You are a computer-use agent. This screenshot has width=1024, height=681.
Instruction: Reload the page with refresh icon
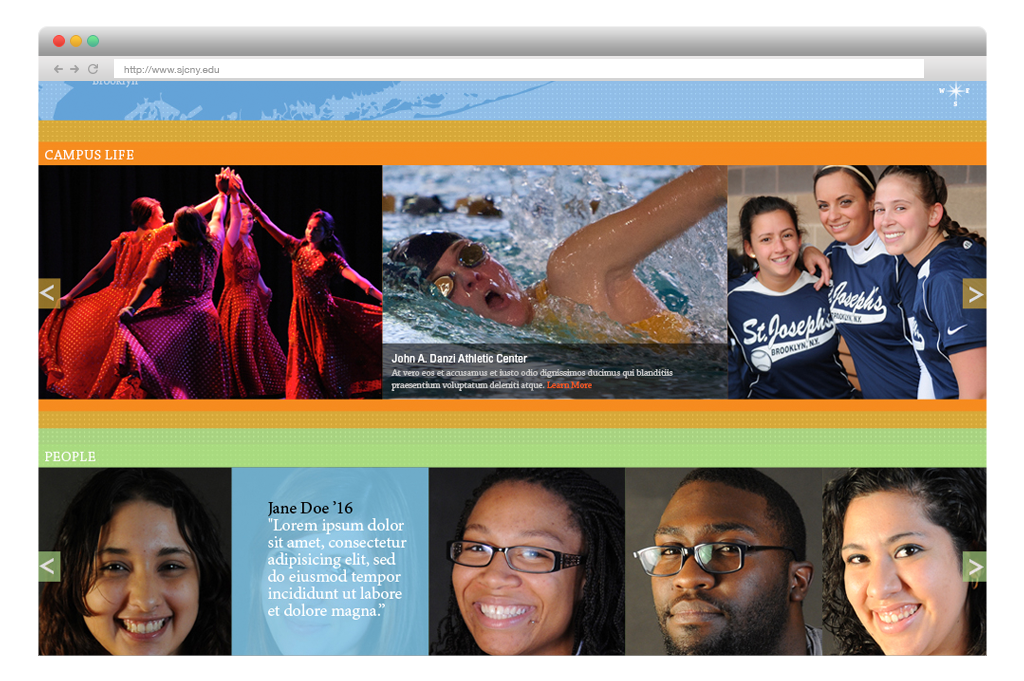(x=93, y=69)
